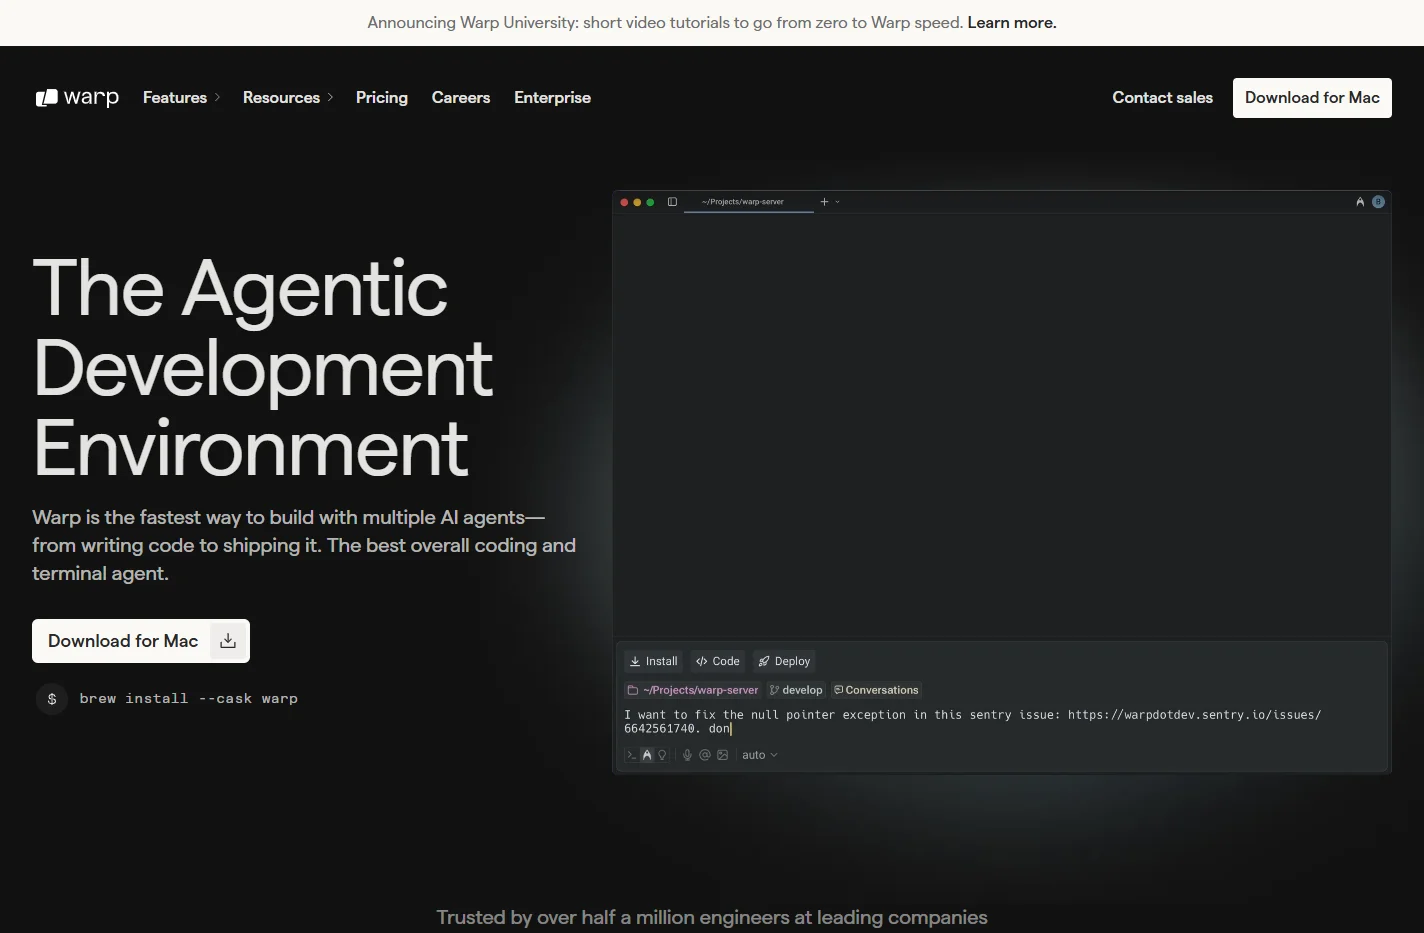Click the terminal prompt input text

[972, 721]
